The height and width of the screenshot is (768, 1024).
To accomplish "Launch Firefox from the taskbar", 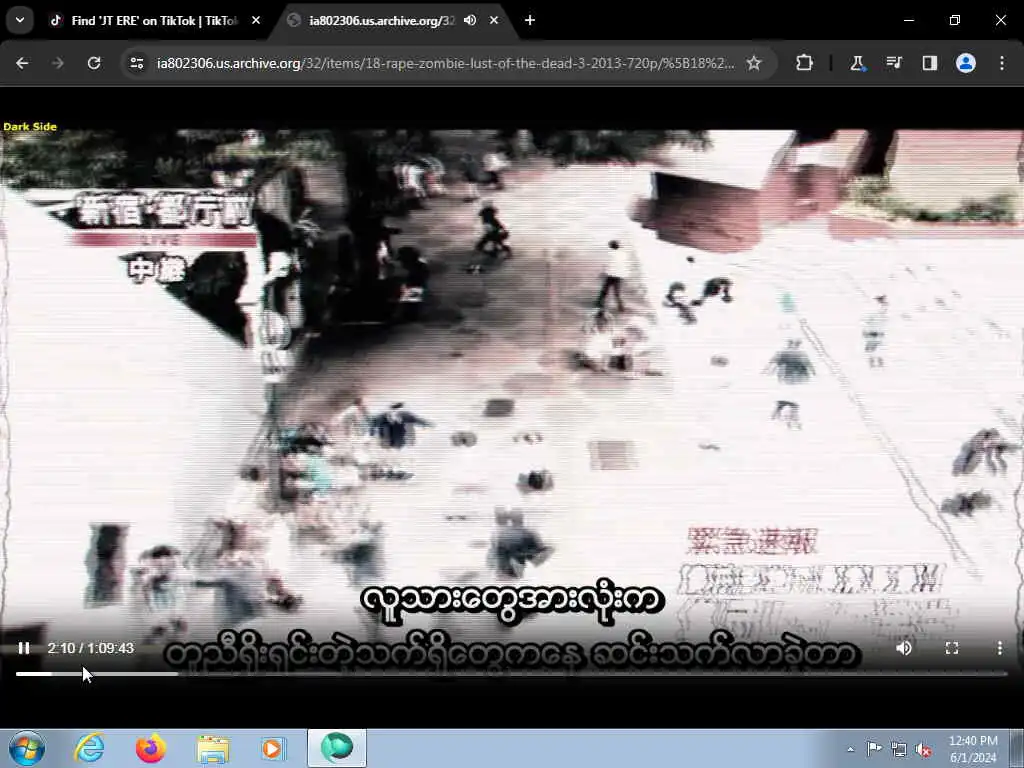I will [x=151, y=748].
